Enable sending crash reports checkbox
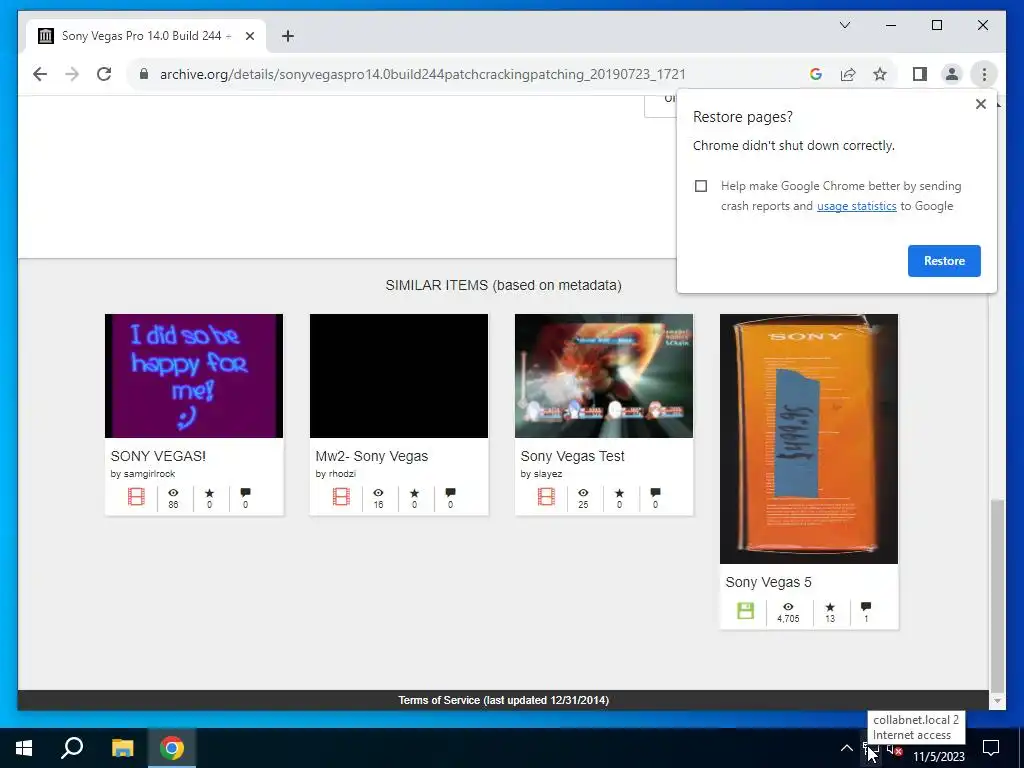Screen dimensions: 1024x768 [x=701, y=186]
